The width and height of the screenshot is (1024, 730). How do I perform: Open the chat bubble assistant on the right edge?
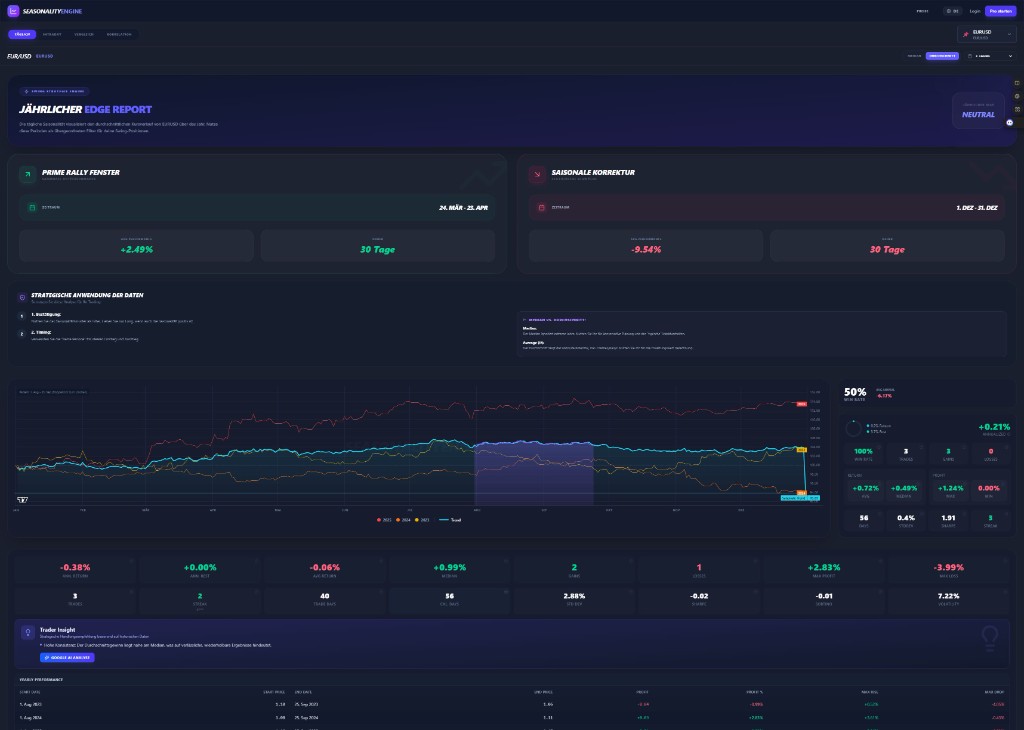point(1011,122)
